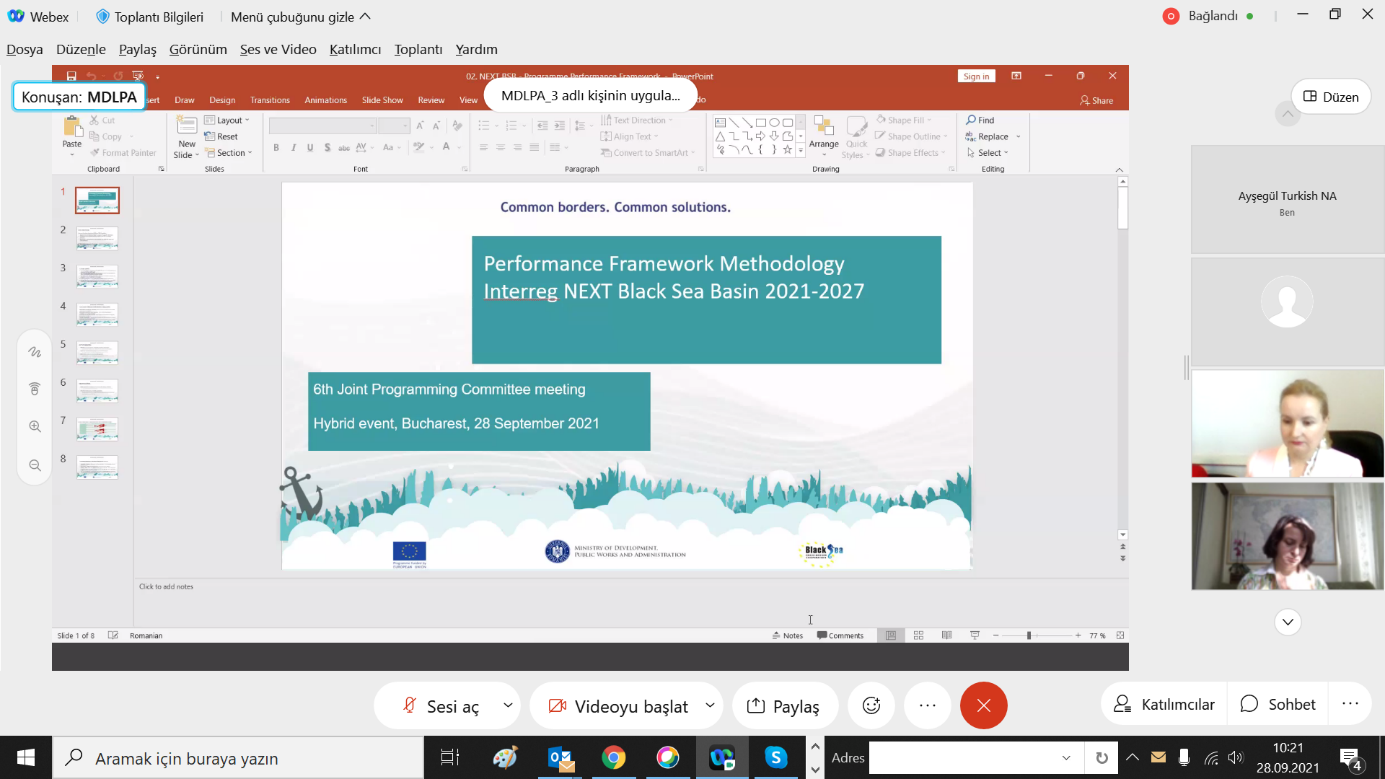Open the emoji reactions button

[x=871, y=706]
